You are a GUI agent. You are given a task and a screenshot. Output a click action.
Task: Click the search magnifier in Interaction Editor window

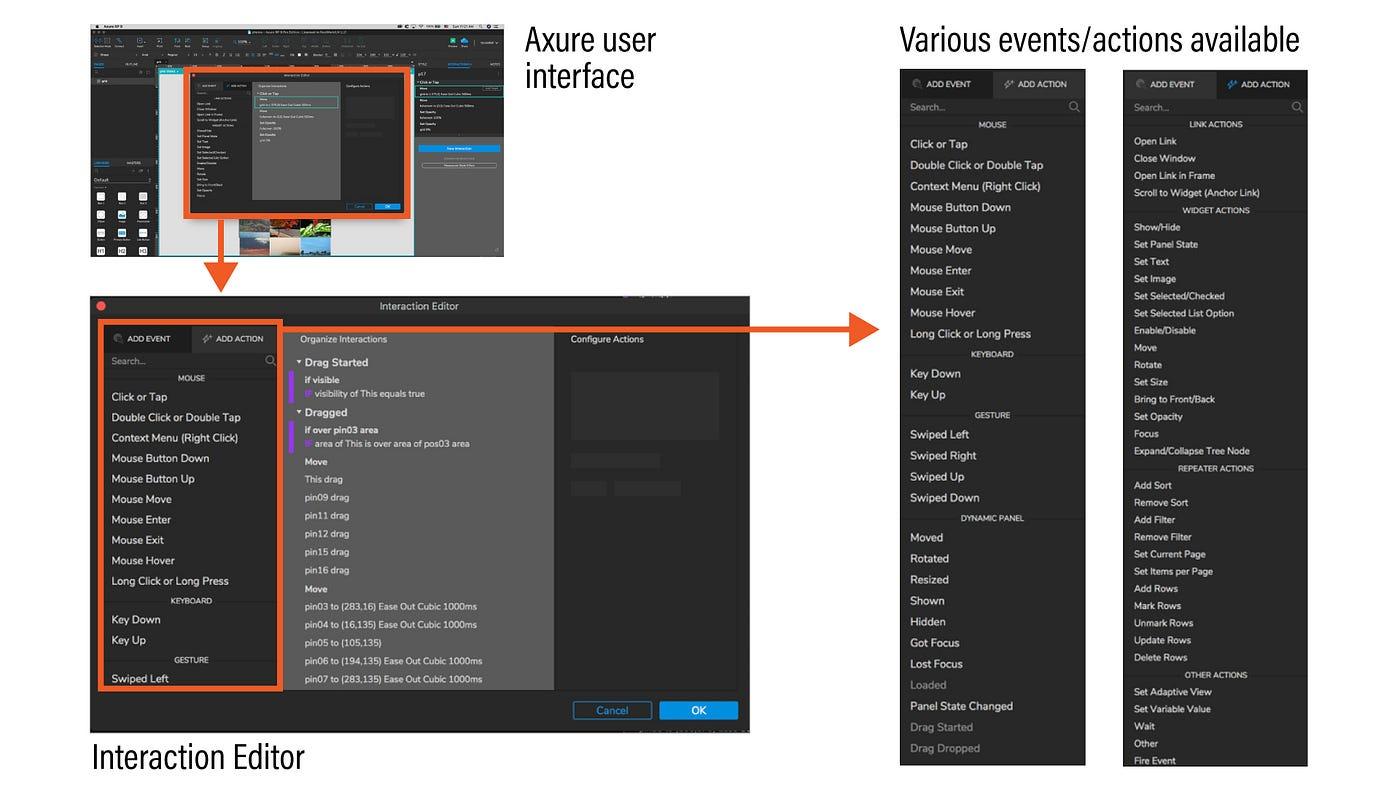(x=271, y=361)
